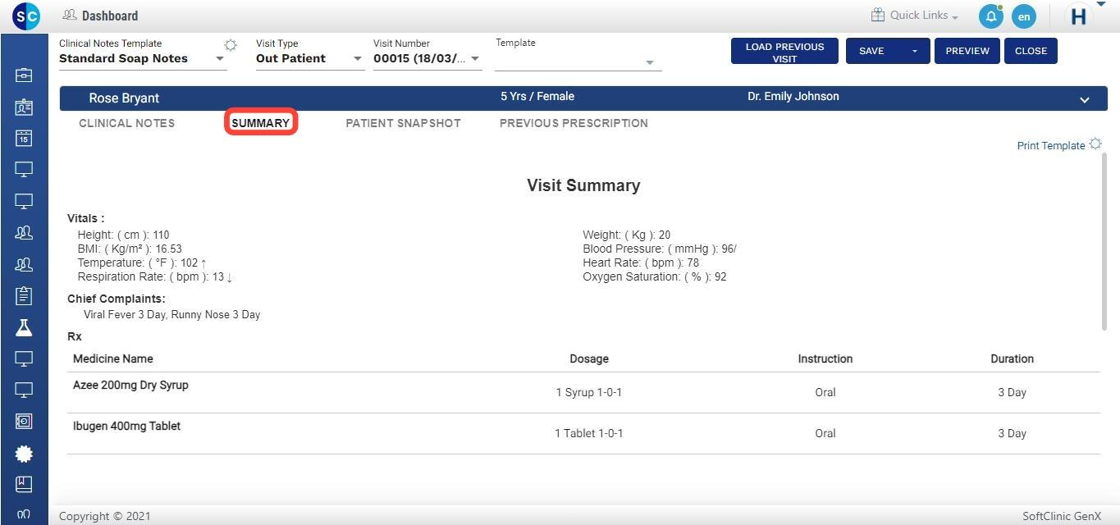Click 'Copyright © 2021' footer text

tap(105, 516)
